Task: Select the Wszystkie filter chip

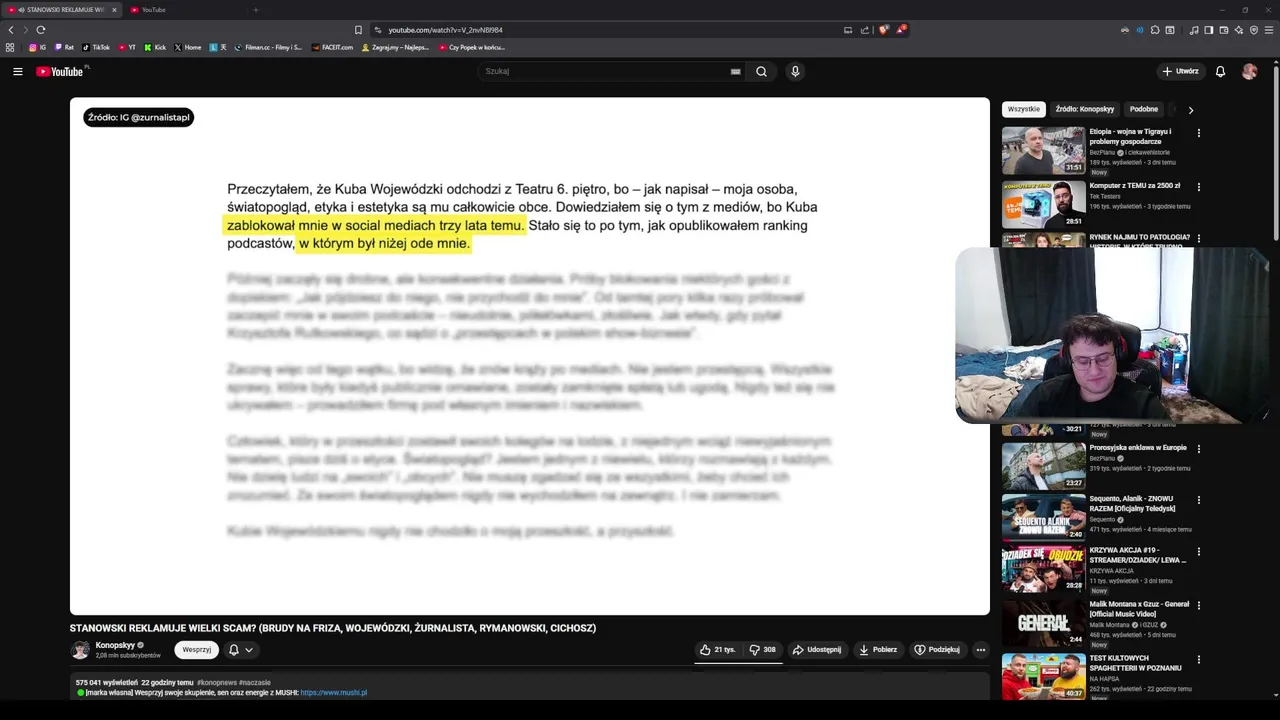Action: (x=1023, y=109)
